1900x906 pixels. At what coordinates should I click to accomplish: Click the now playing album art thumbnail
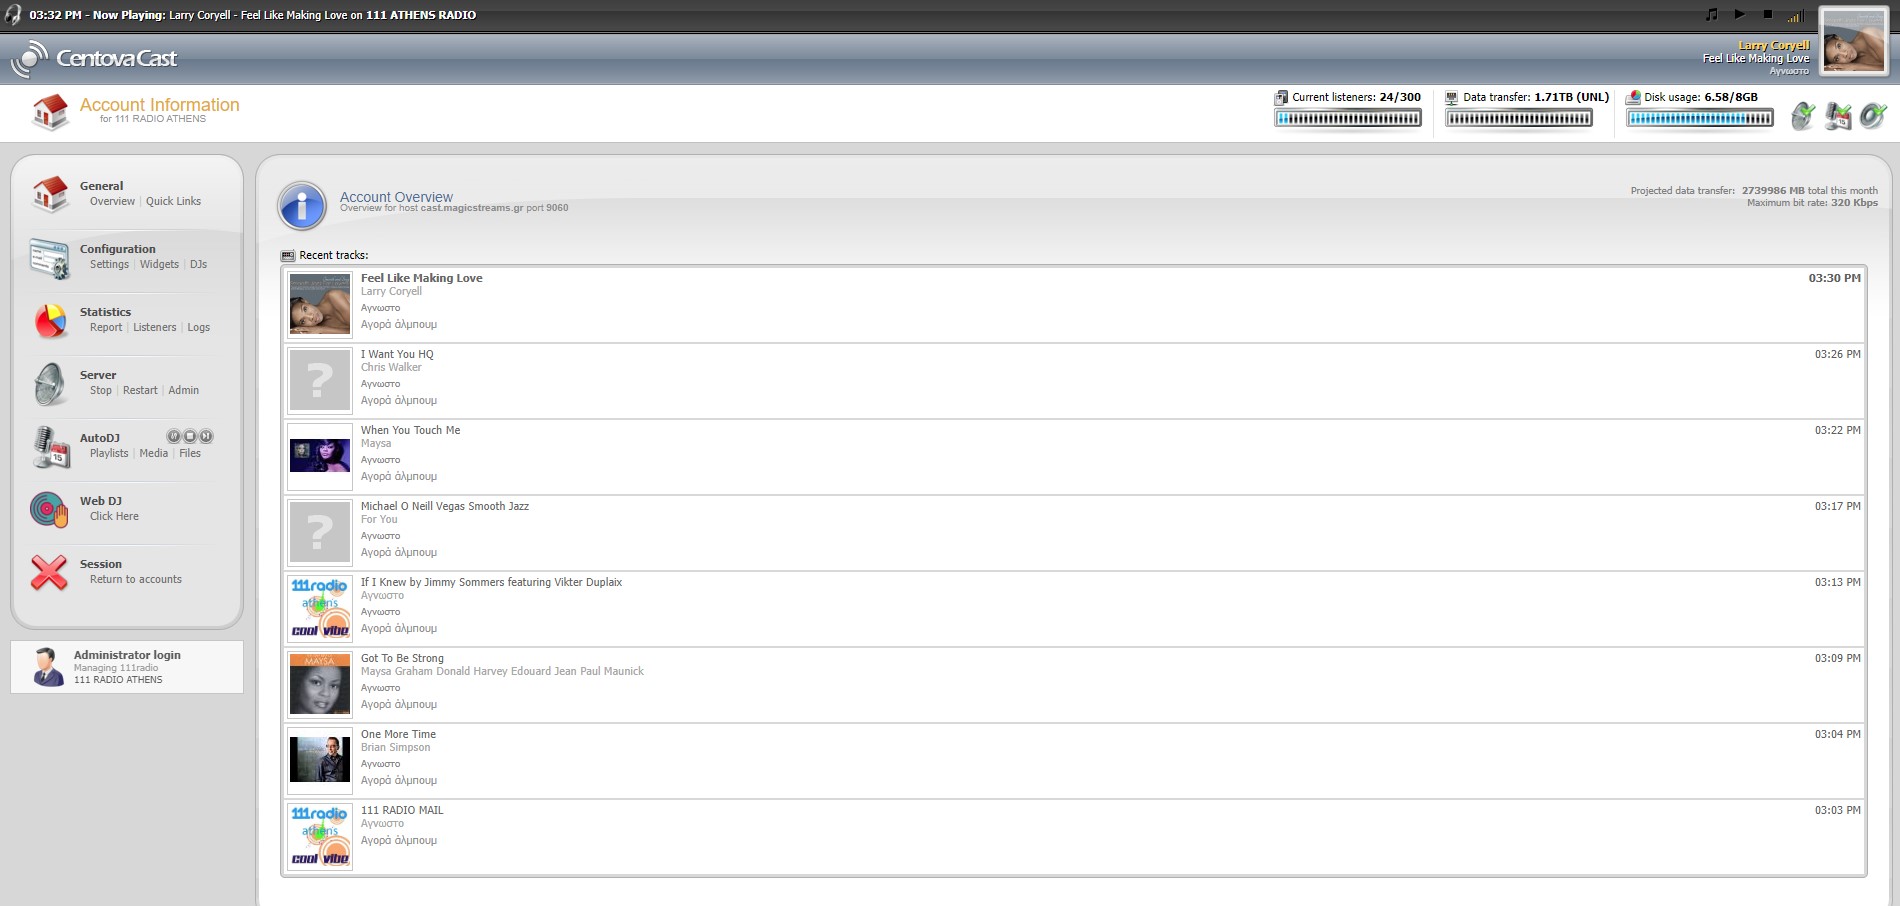[1852, 42]
